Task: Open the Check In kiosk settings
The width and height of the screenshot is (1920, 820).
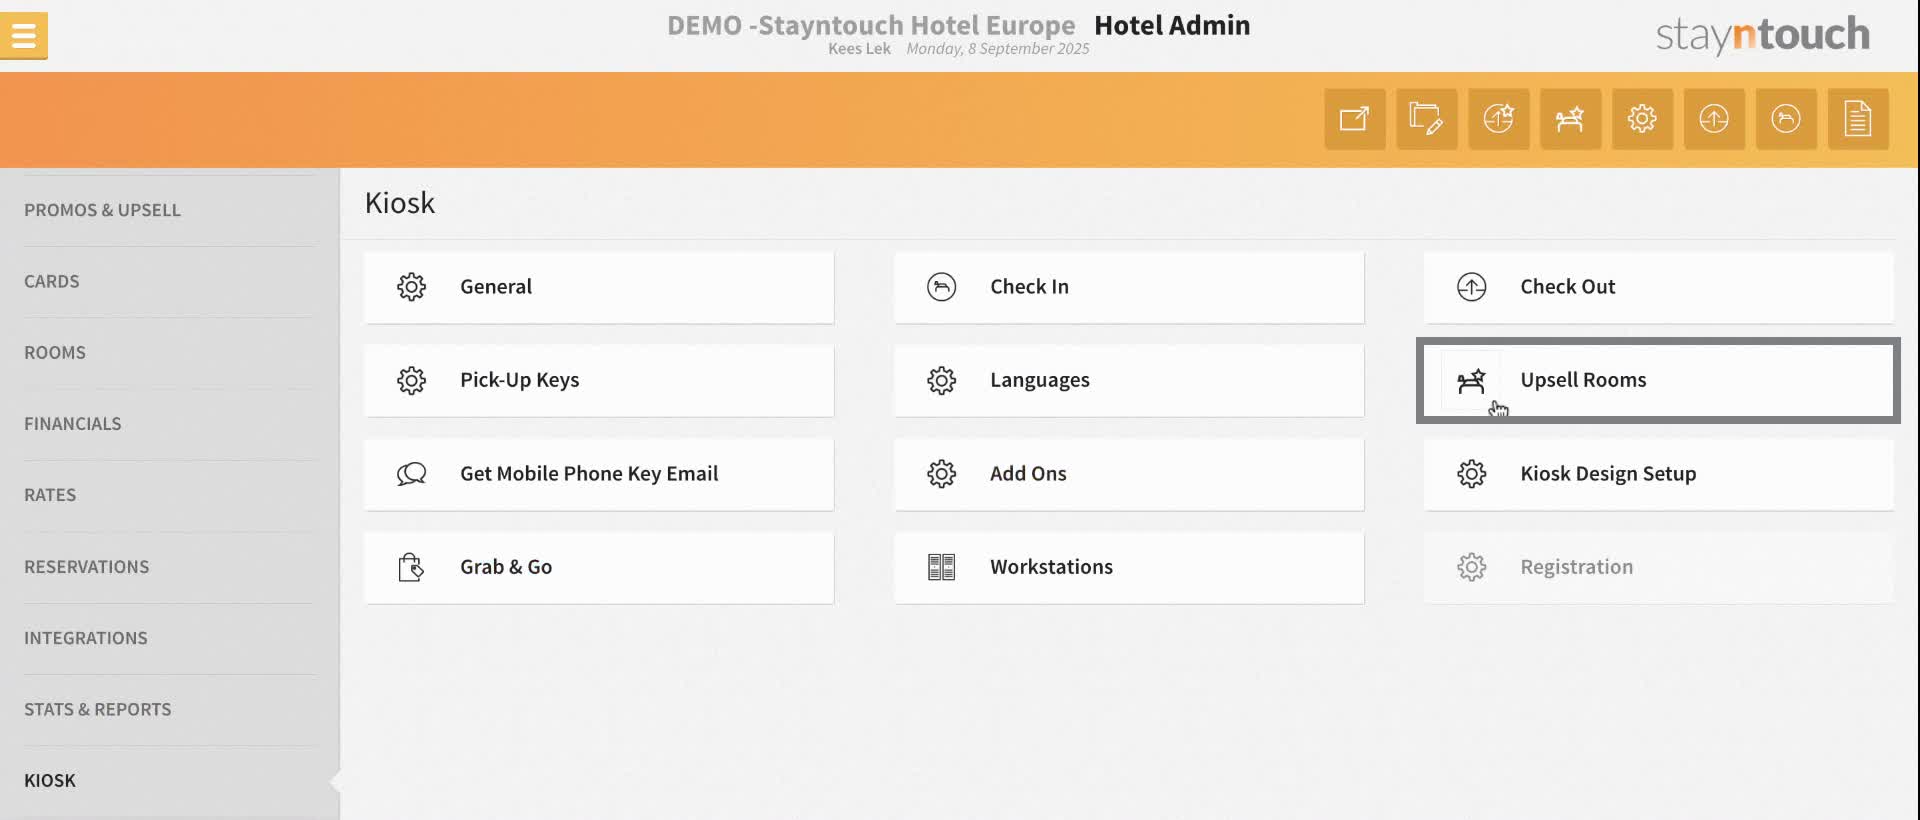Action: [x=1129, y=287]
